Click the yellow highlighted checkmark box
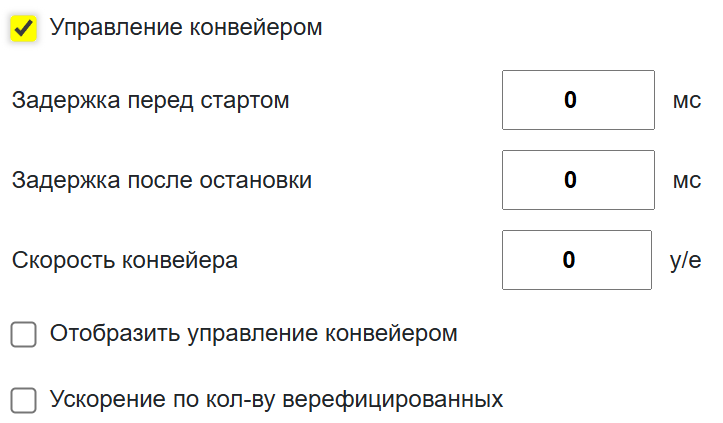The image size is (723, 423). pyautogui.click(x=24, y=29)
